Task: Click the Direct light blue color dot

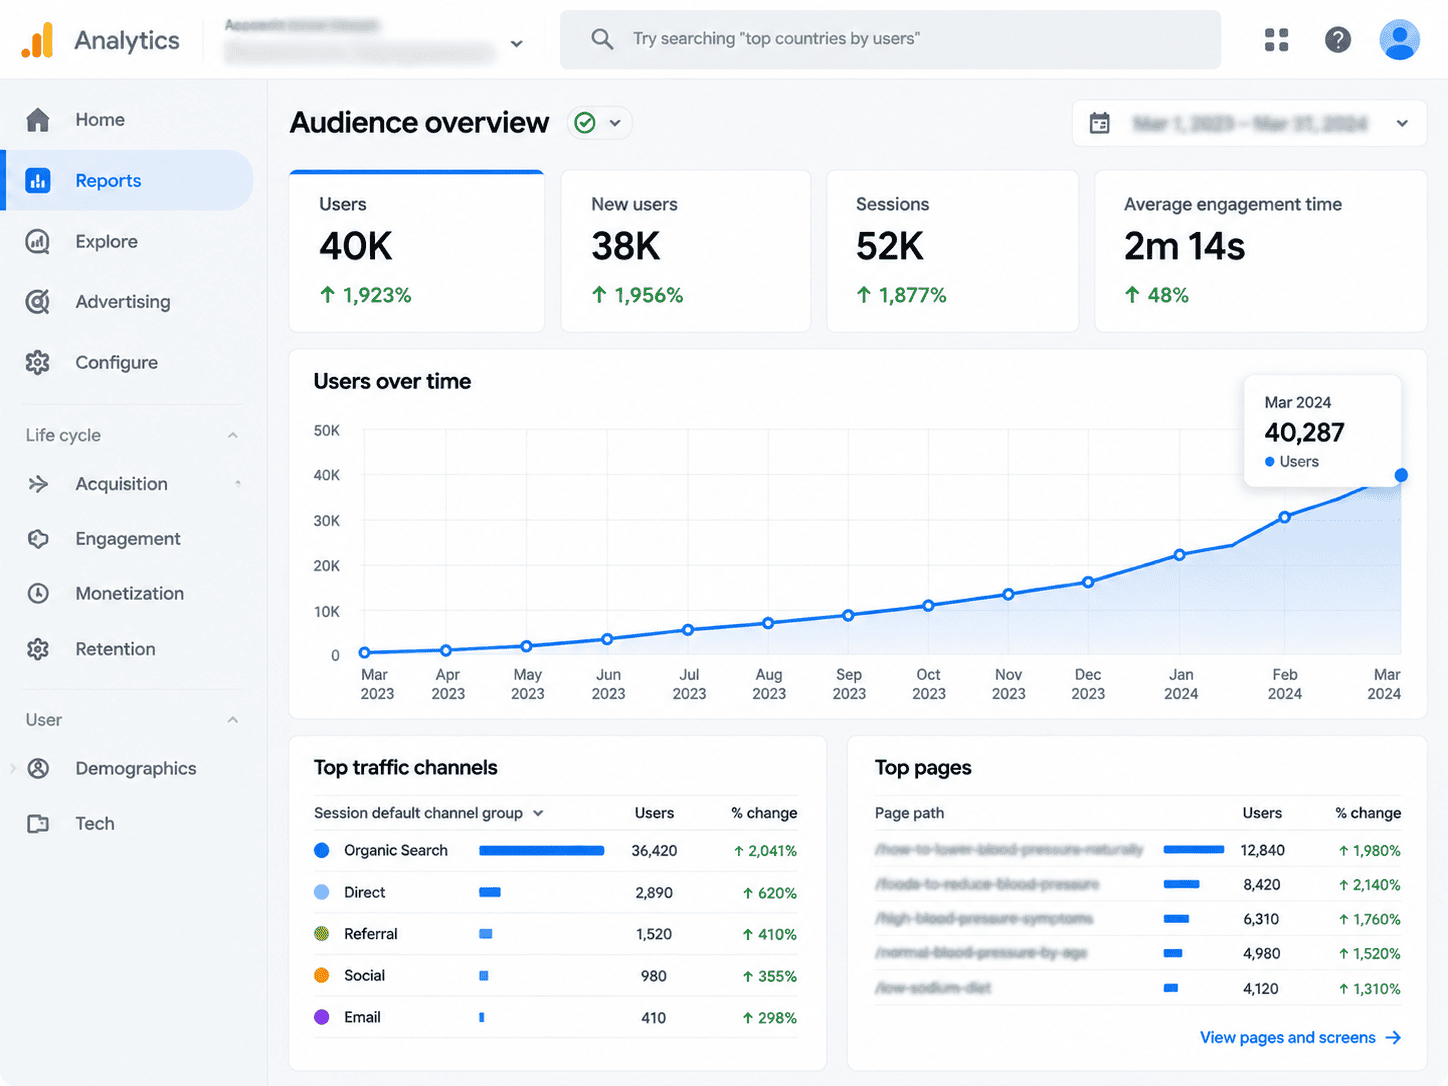Action: coord(322,893)
